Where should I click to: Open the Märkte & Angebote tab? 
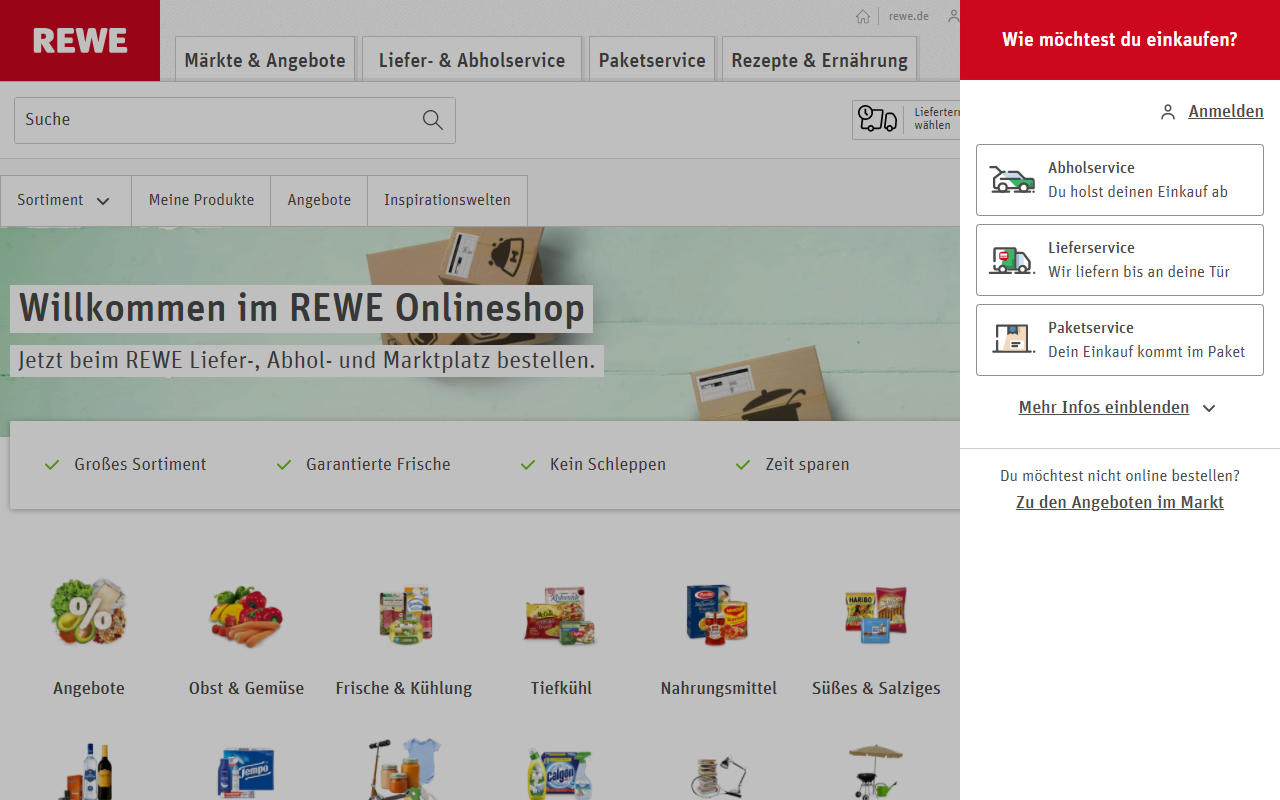(265, 59)
